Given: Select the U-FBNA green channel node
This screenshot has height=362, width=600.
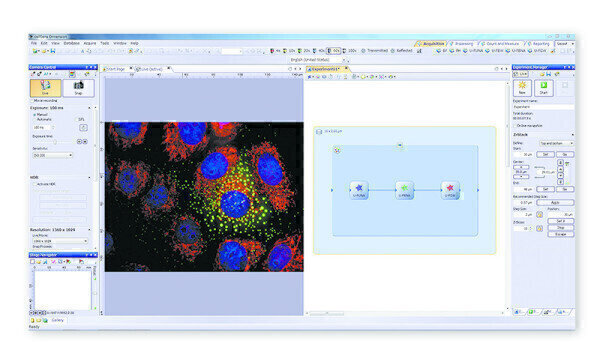Looking at the screenshot, I should [404, 190].
